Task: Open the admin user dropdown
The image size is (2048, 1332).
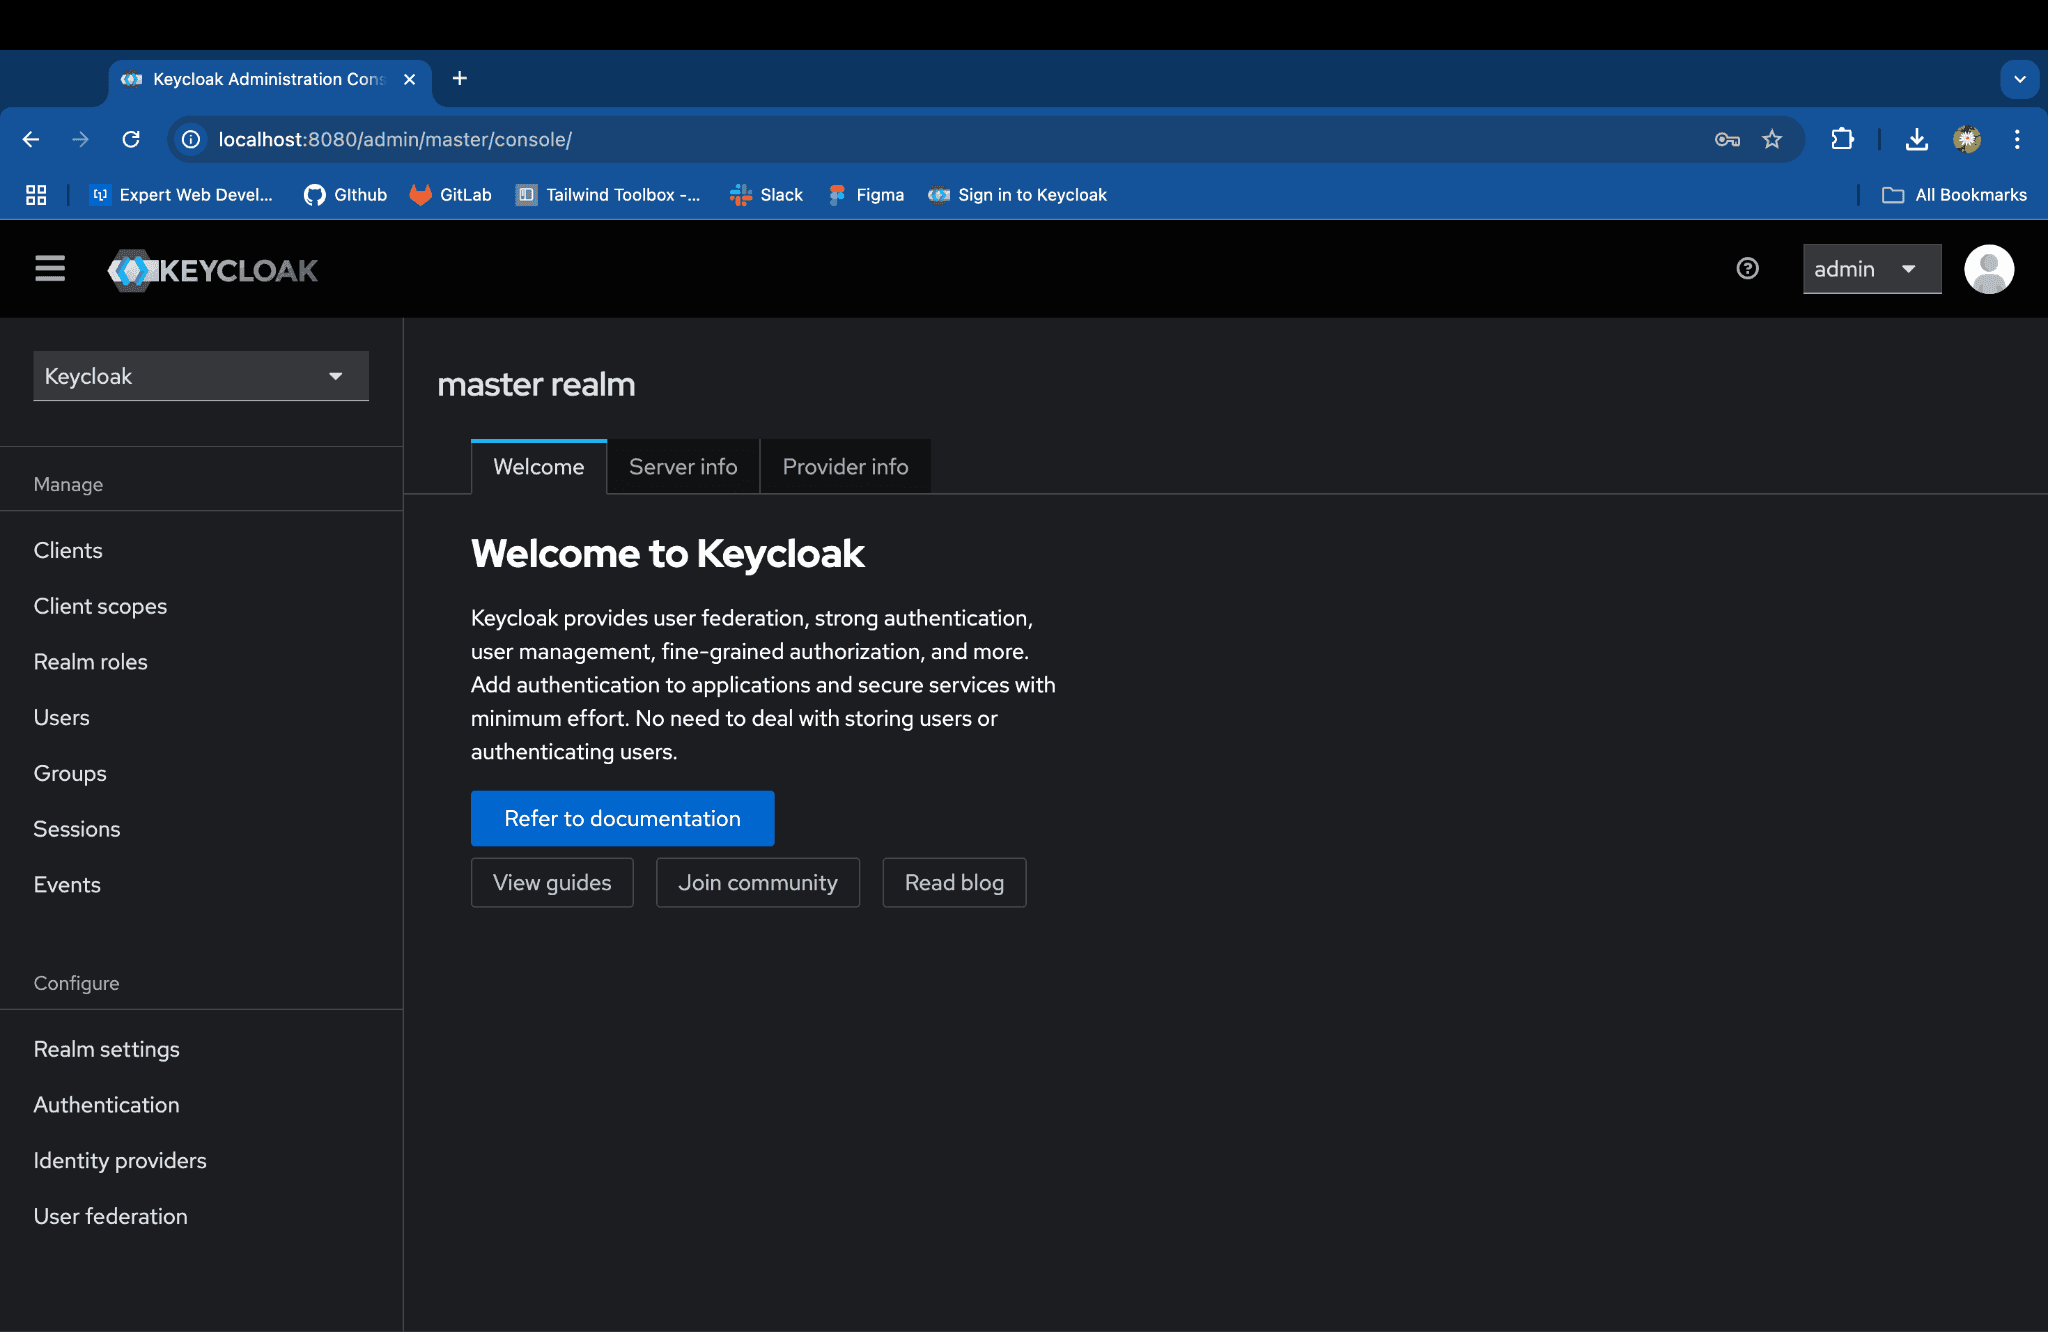Action: tap(1871, 269)
